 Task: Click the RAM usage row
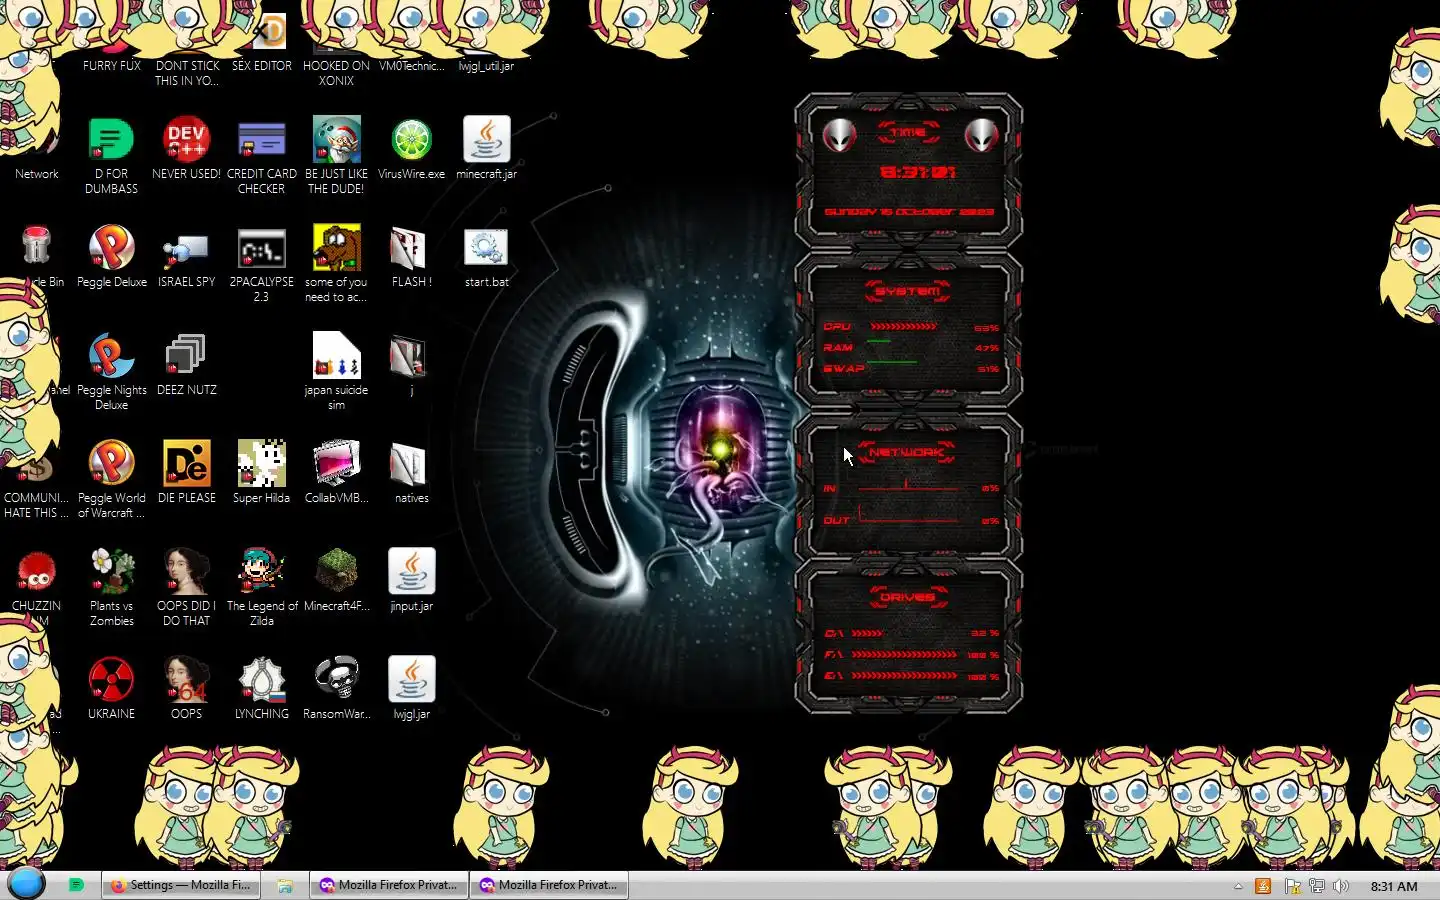(911, 347)
